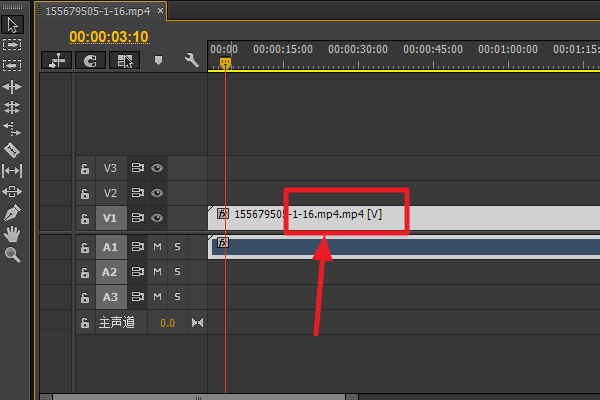Image resolution: width=600 pixels, height=400 pixels.
Task: Click the fx badge on audio clip
Action: pos(223,242)
